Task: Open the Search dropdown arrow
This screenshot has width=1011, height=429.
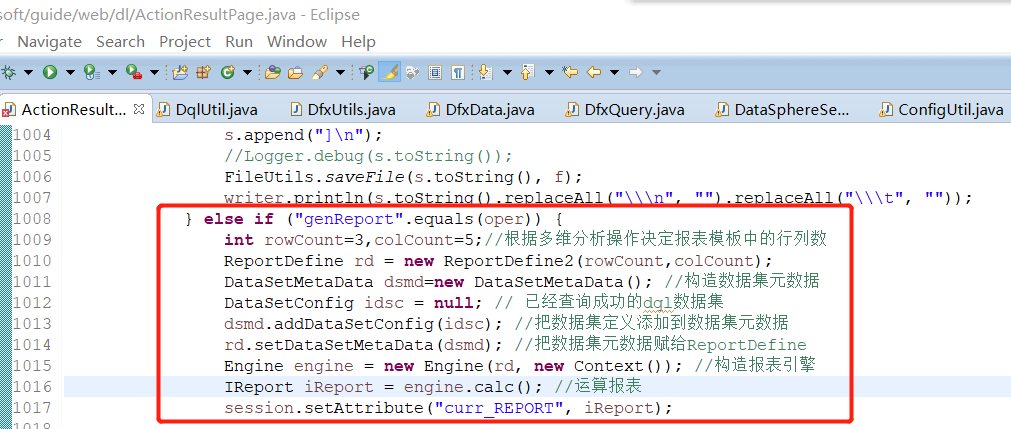Action: coord(340,72)
